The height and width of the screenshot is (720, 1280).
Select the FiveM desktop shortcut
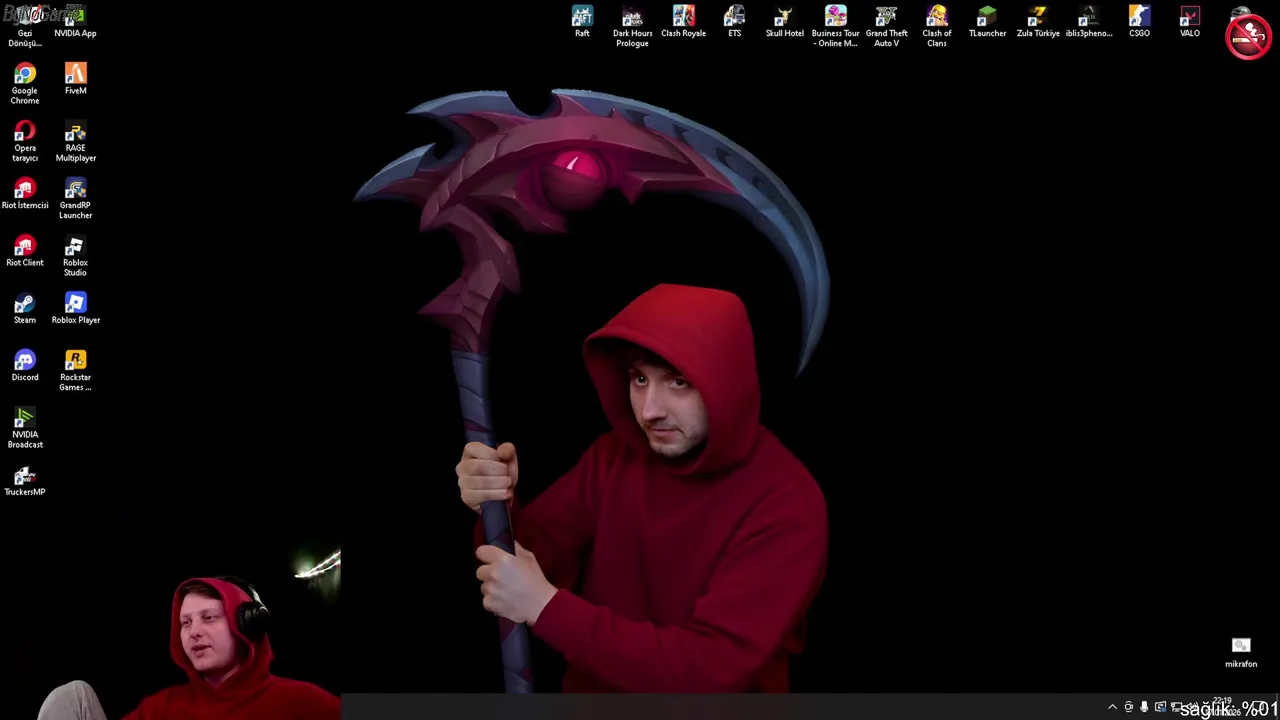(75, 79)
